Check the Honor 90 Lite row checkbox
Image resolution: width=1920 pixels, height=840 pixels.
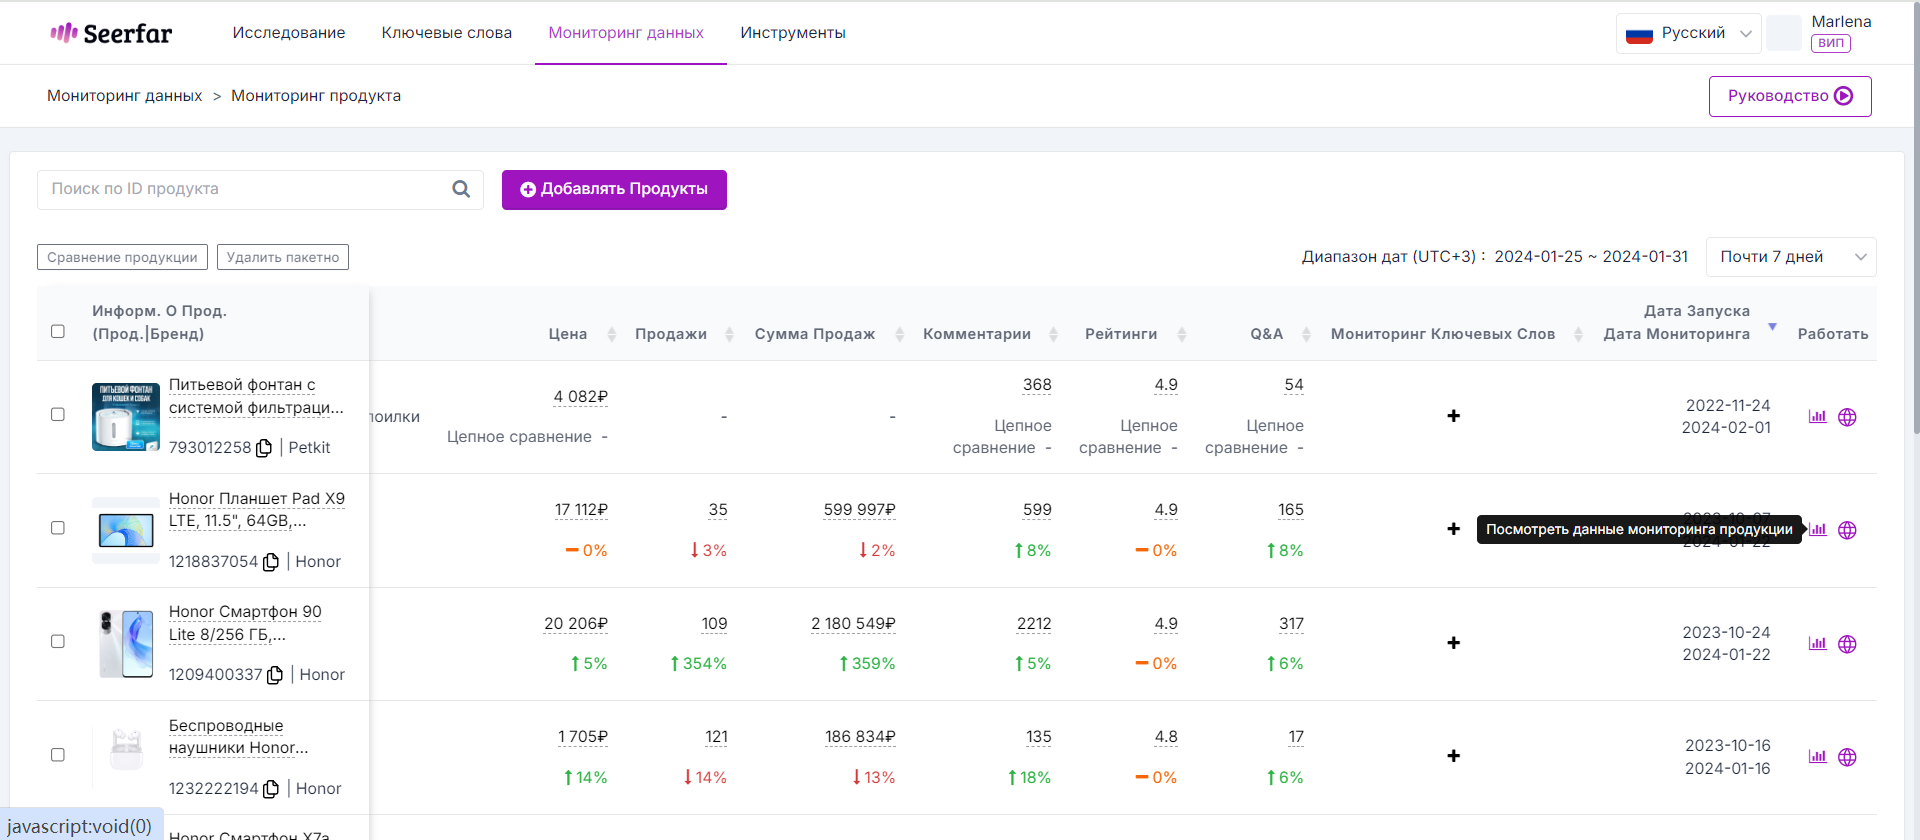[x=58, y=641]
